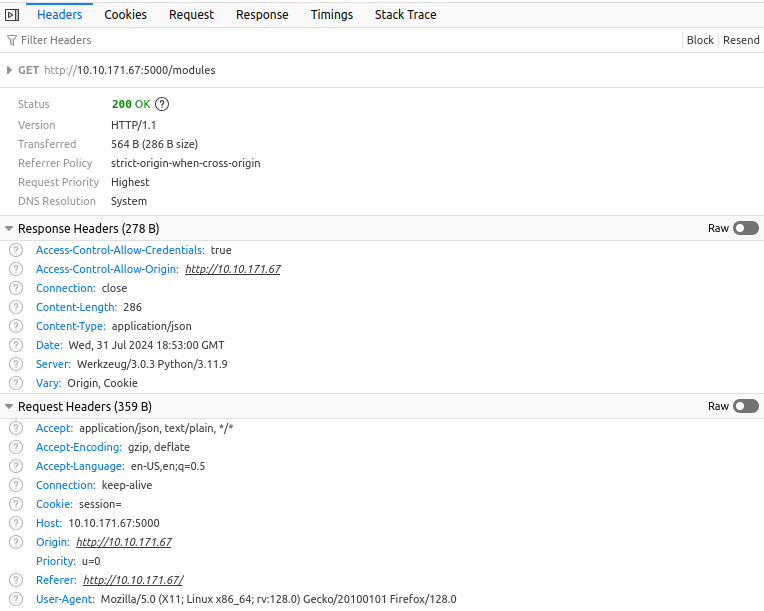
Task: Click help icon beside Vary header
Action: click(x=16, y=383)
